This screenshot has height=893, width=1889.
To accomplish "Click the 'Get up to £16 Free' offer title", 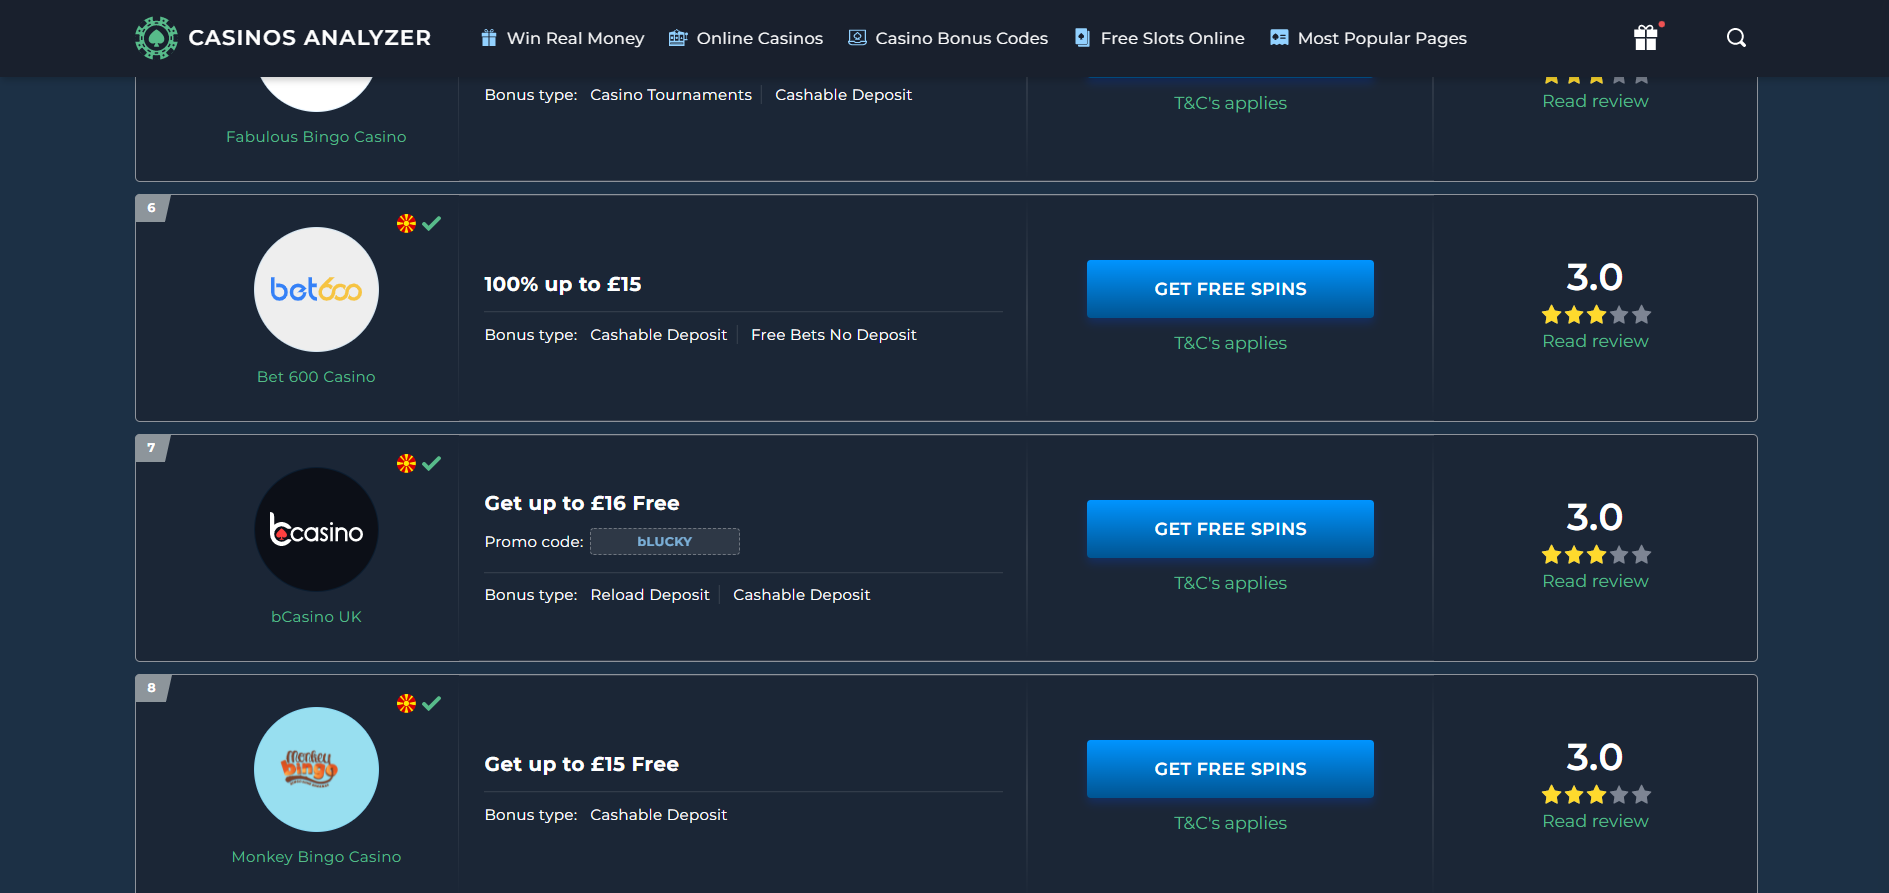I will [x=582, y=503].
